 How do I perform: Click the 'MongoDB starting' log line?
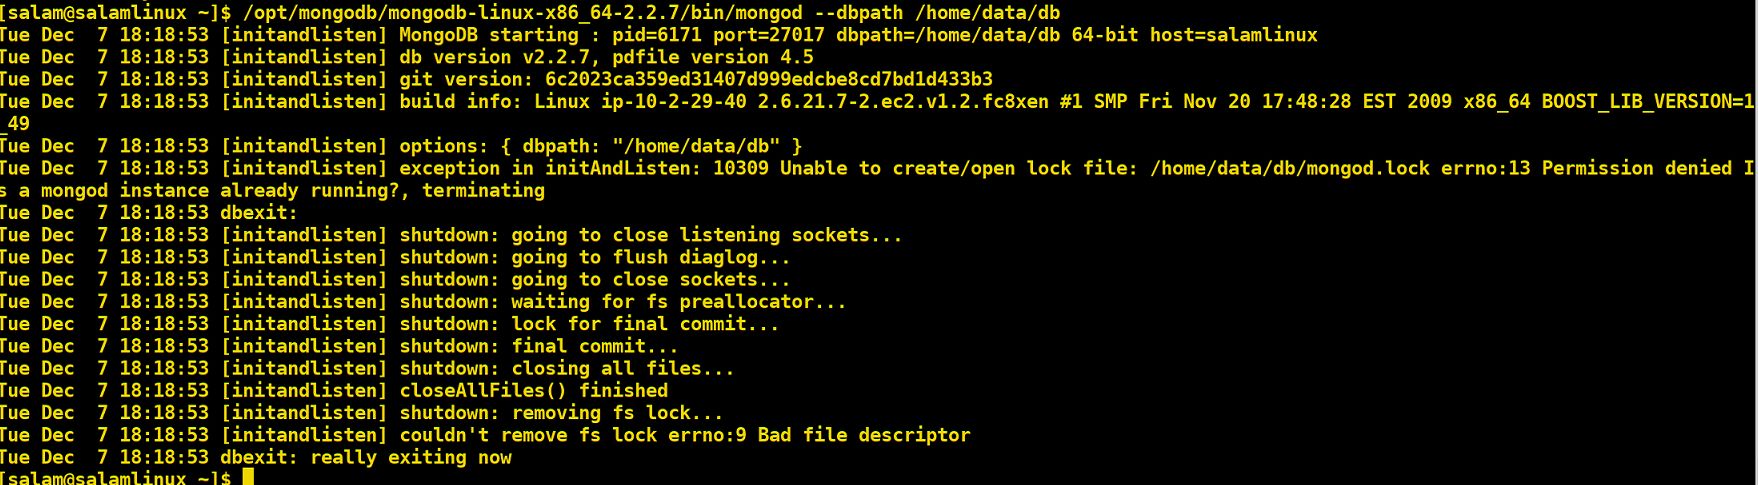pos(659,35)
